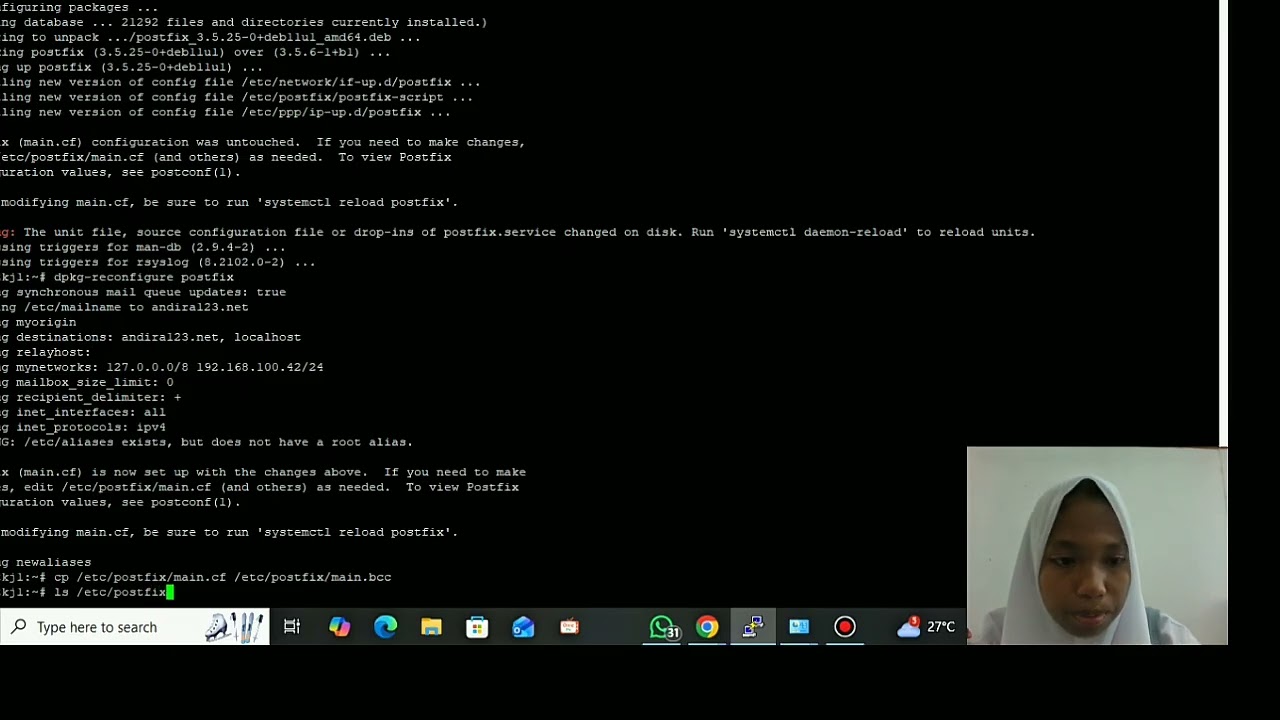1280x720 pixels.
Task: Click the red screen recorder icon
Action: tap(845, 627)
